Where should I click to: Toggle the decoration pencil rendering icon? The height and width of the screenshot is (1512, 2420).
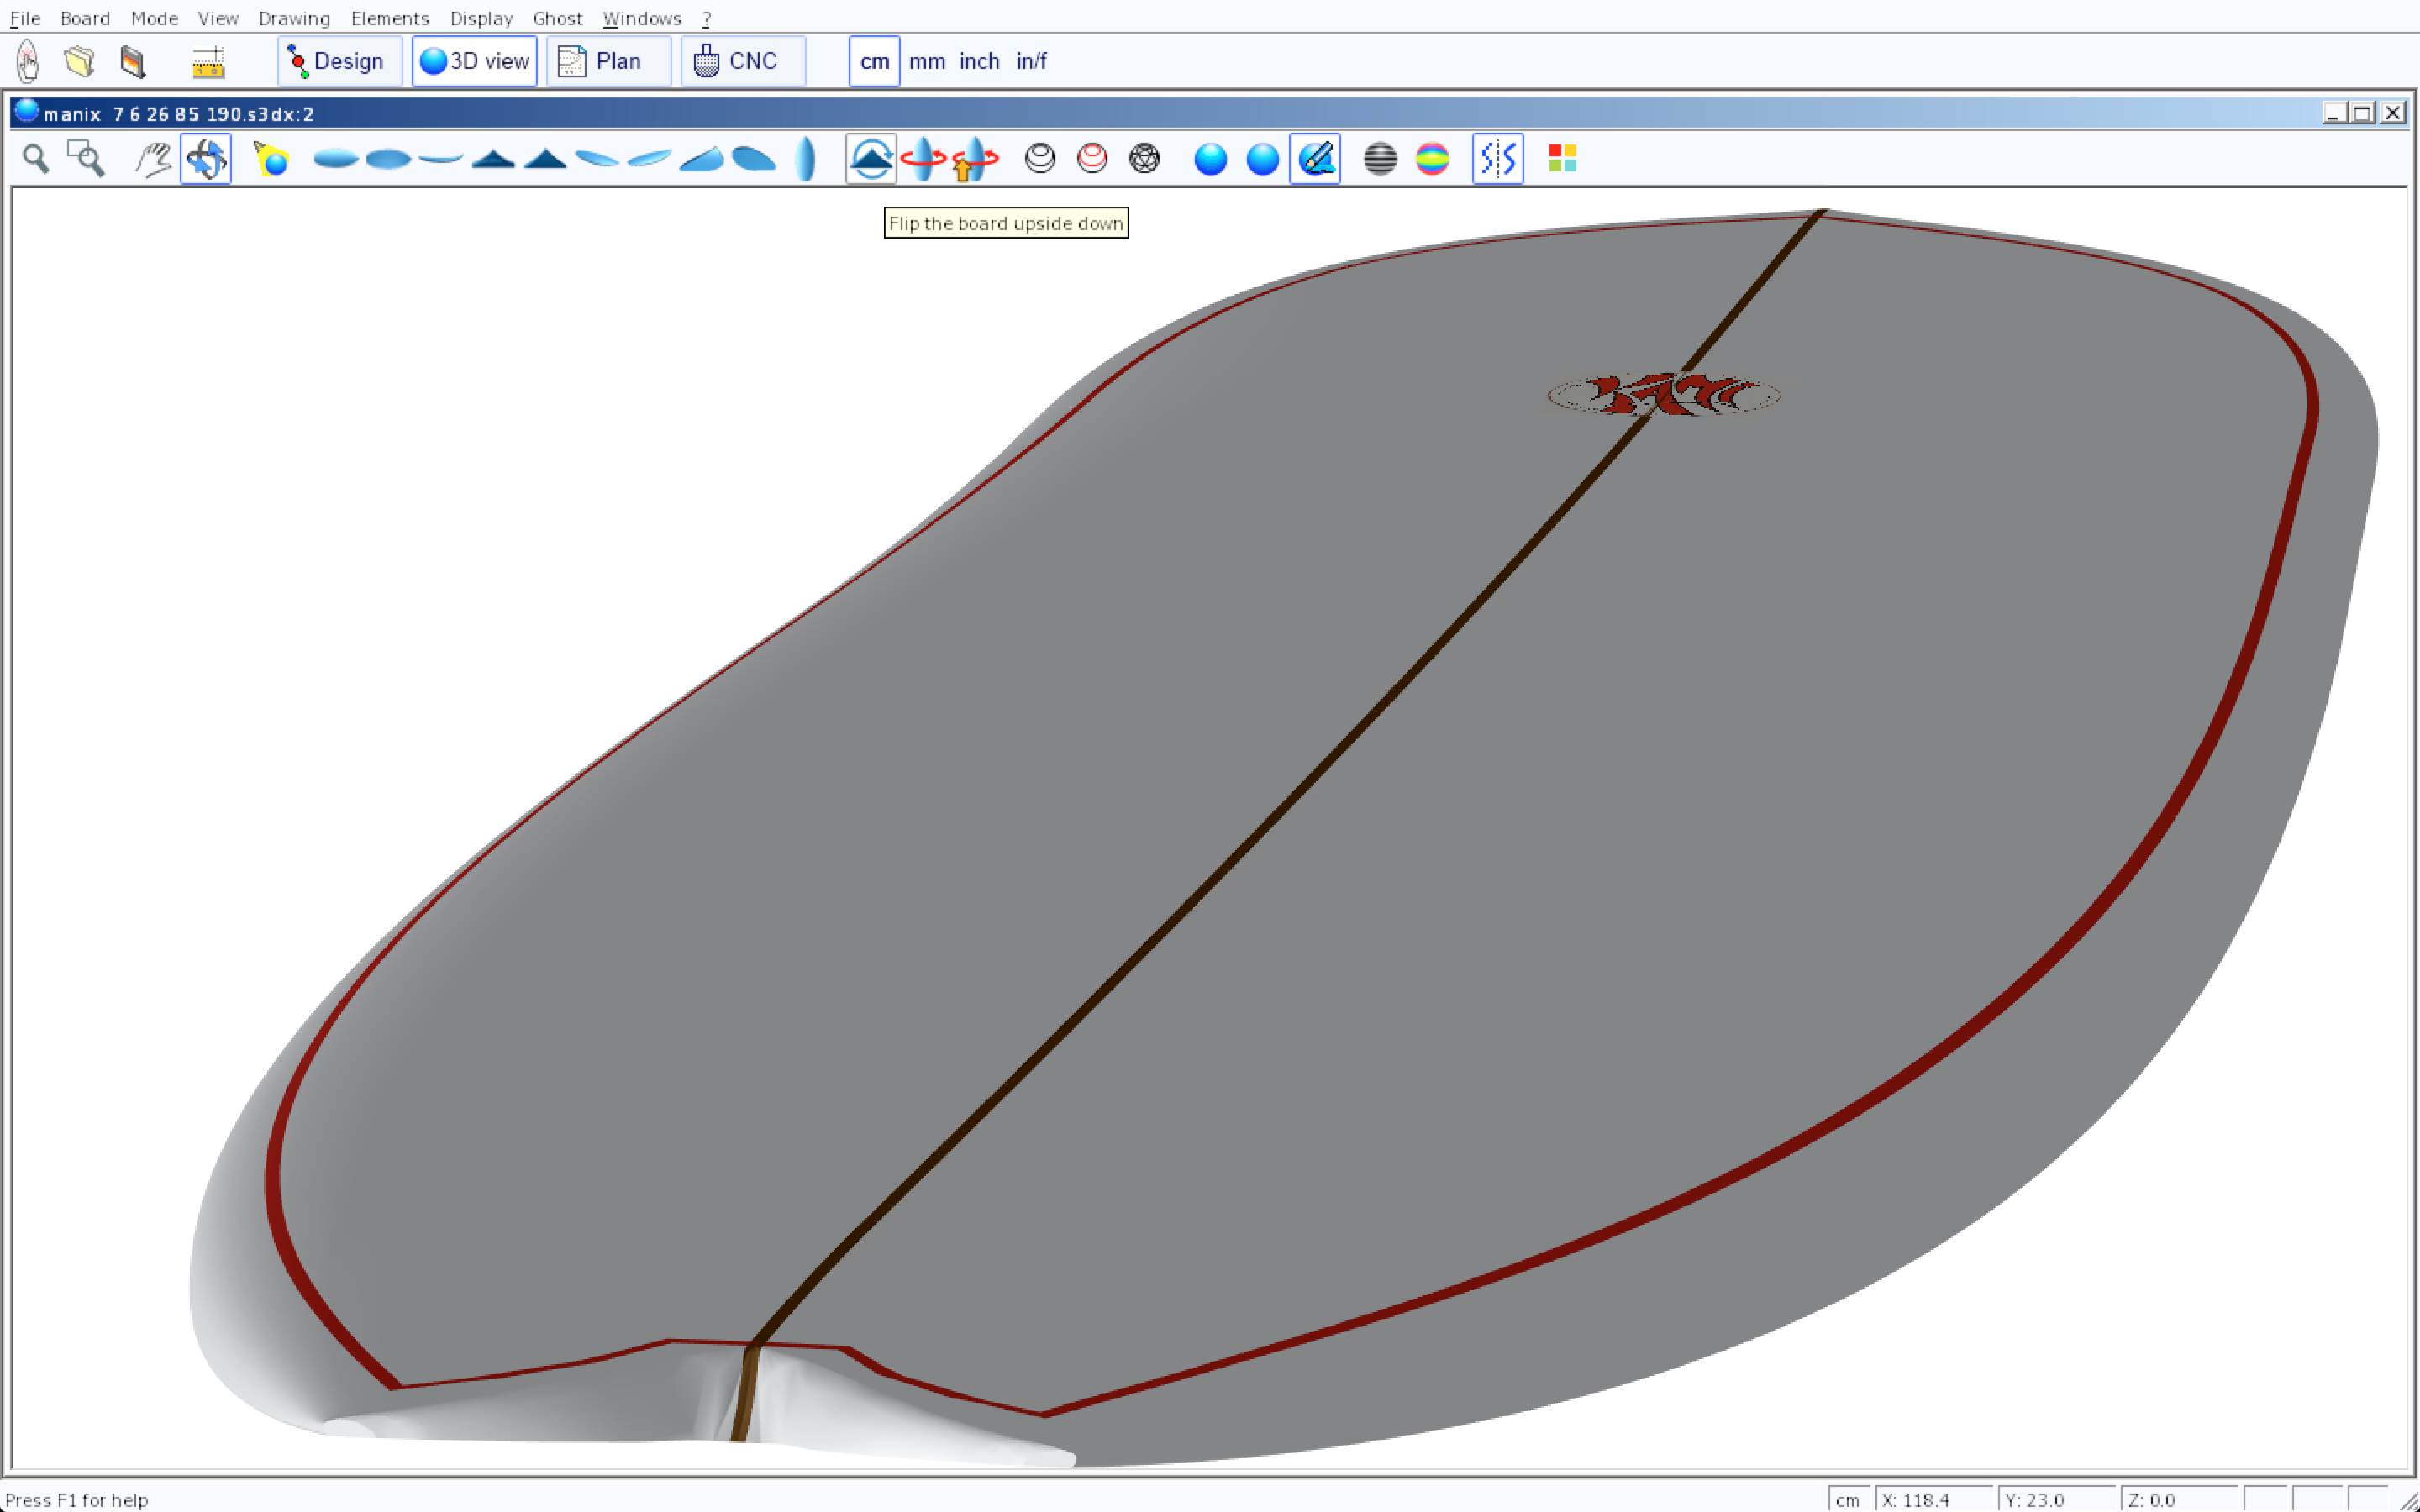pyautogui.click(x=1315, y=159)
